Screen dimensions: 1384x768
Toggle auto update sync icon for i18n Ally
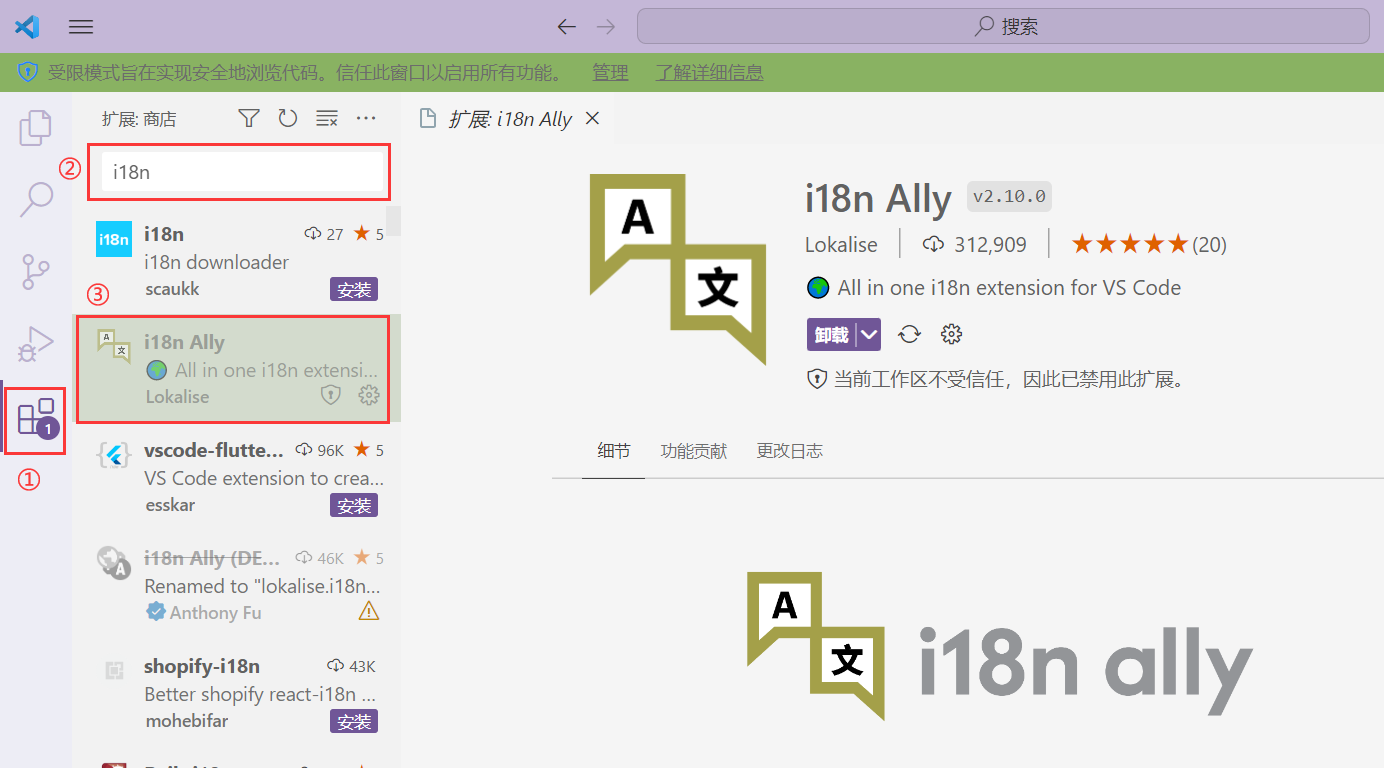pos(910,334)
